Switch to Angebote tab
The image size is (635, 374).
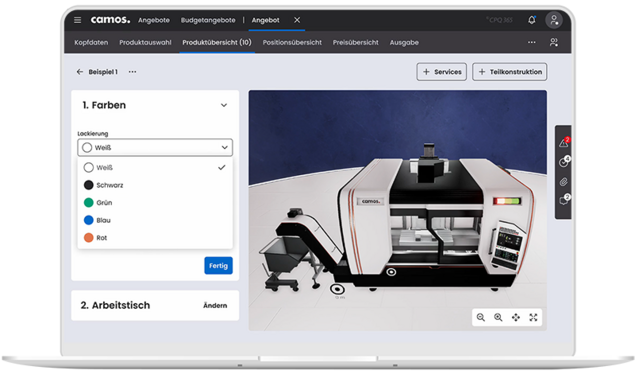(154, 20)
